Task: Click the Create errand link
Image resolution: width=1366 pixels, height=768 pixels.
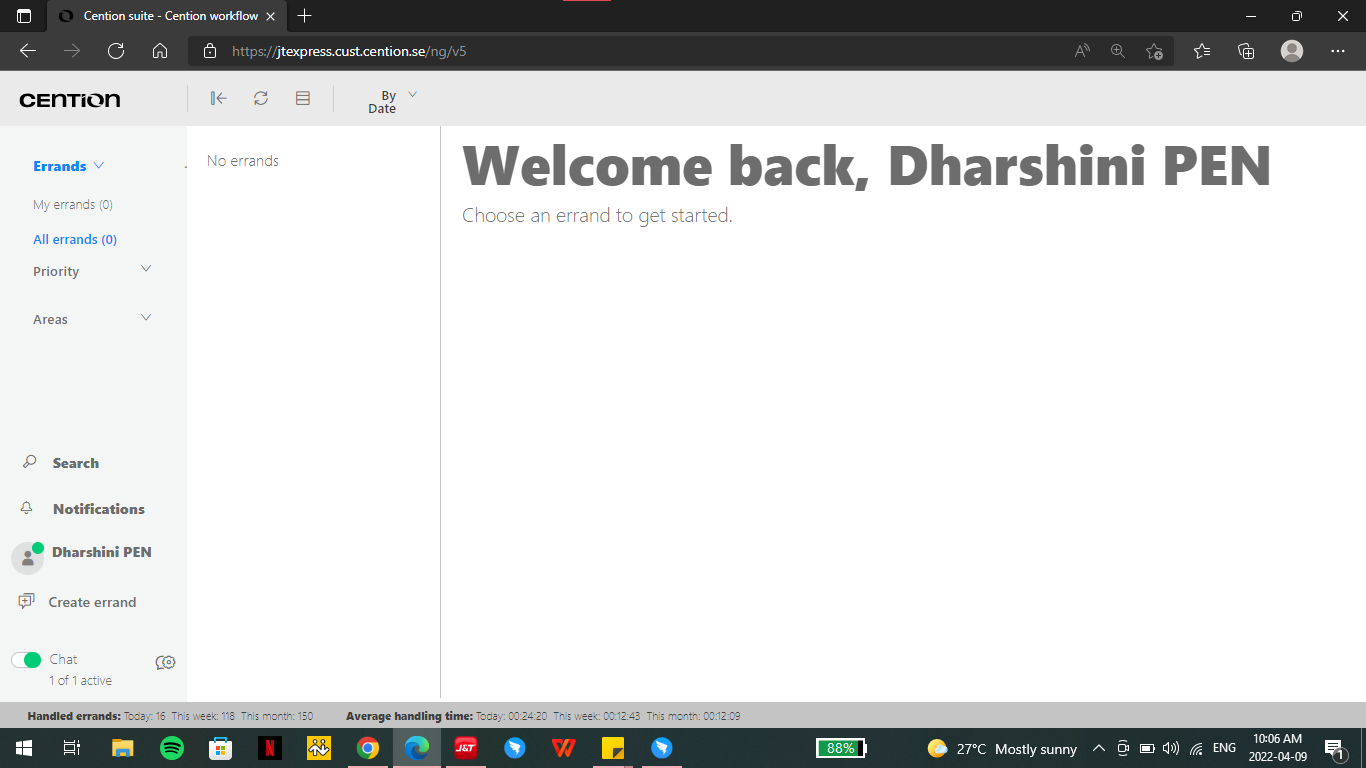Action: point(92,602)
